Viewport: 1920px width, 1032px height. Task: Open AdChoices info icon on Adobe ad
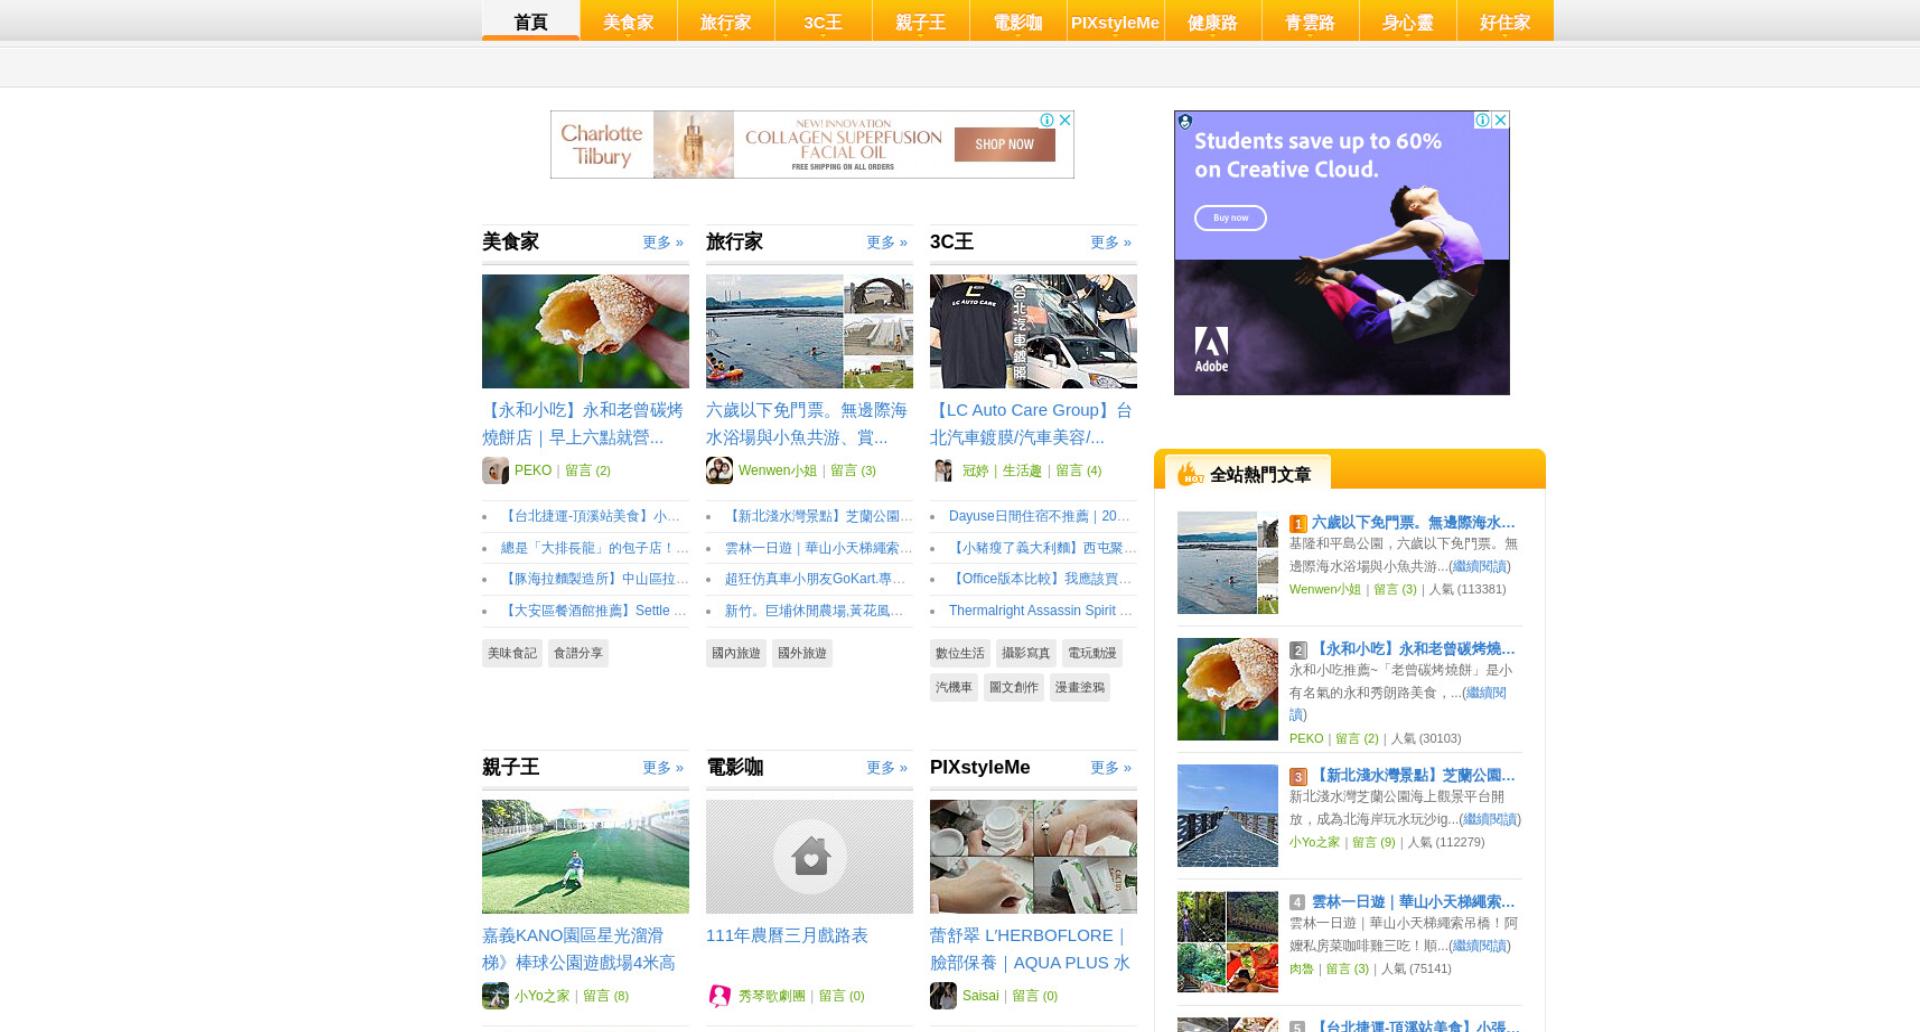coord(1483,120)
